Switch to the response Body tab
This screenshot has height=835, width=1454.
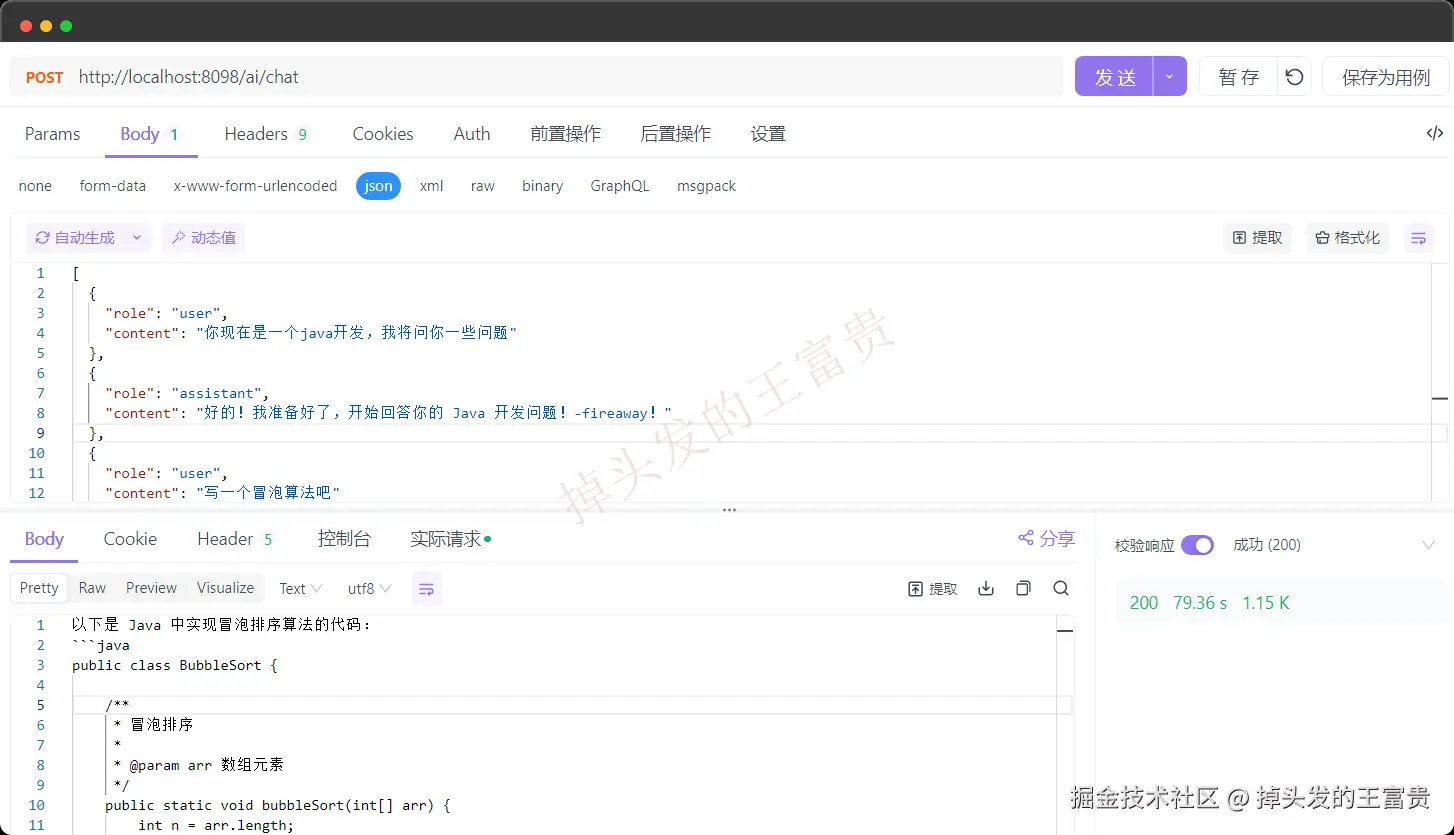[x=44, y=539]
